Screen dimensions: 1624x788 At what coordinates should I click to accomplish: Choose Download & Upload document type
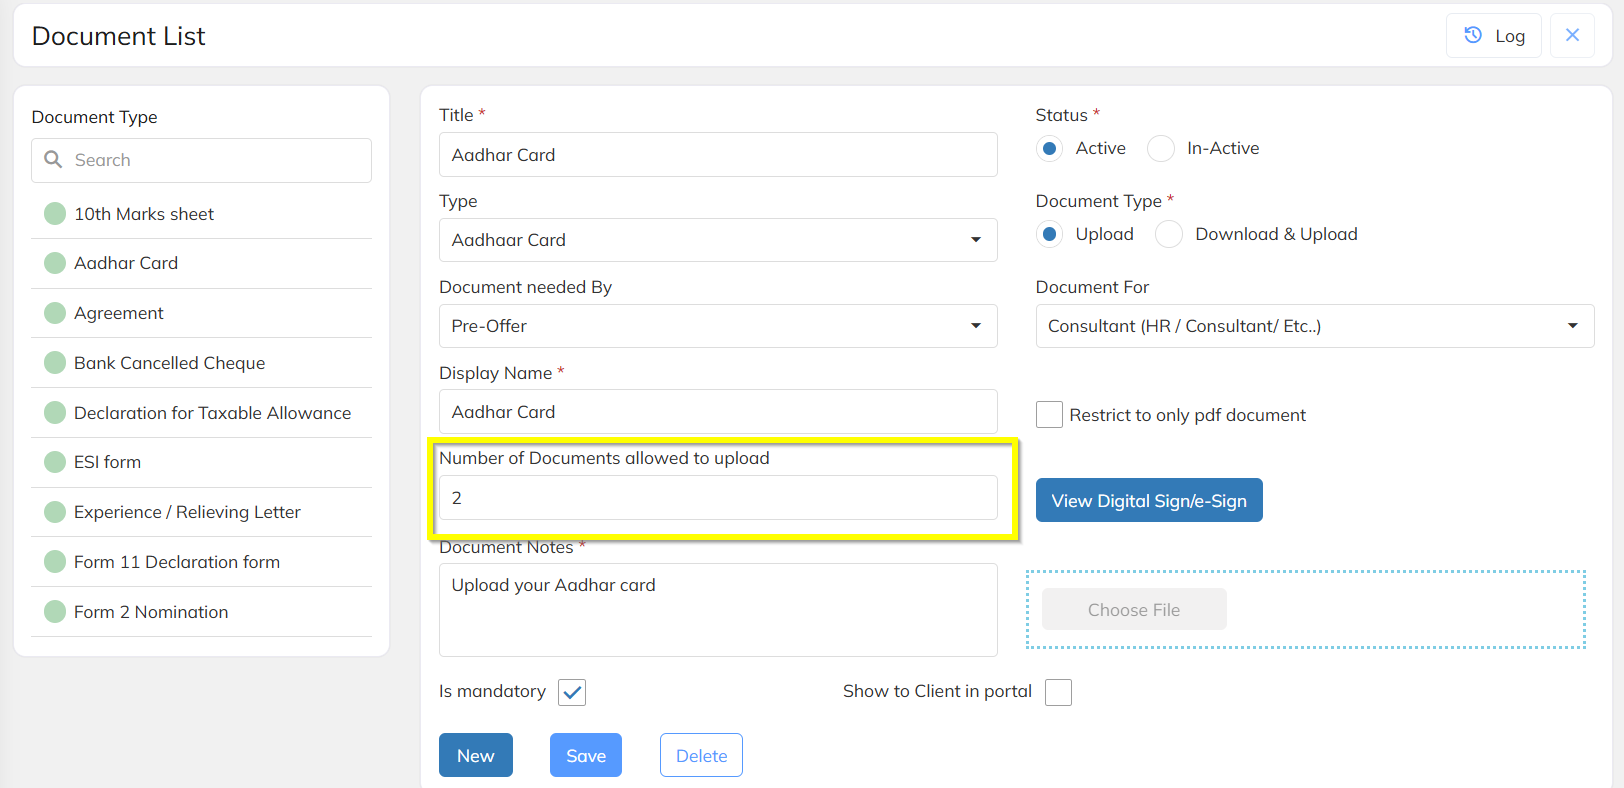point(1169,235)
